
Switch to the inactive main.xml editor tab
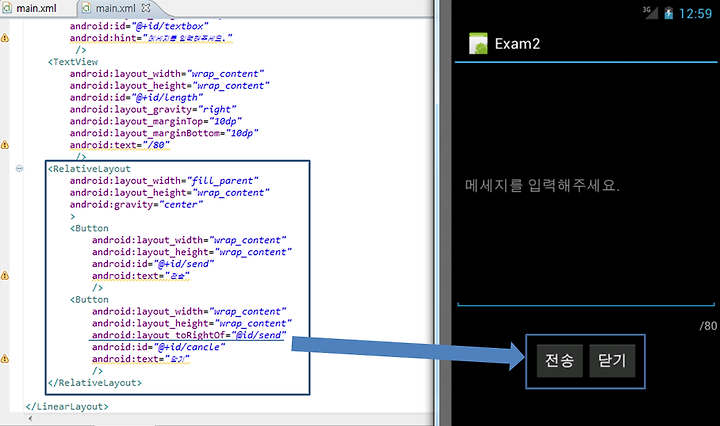(x=31, y=8)
